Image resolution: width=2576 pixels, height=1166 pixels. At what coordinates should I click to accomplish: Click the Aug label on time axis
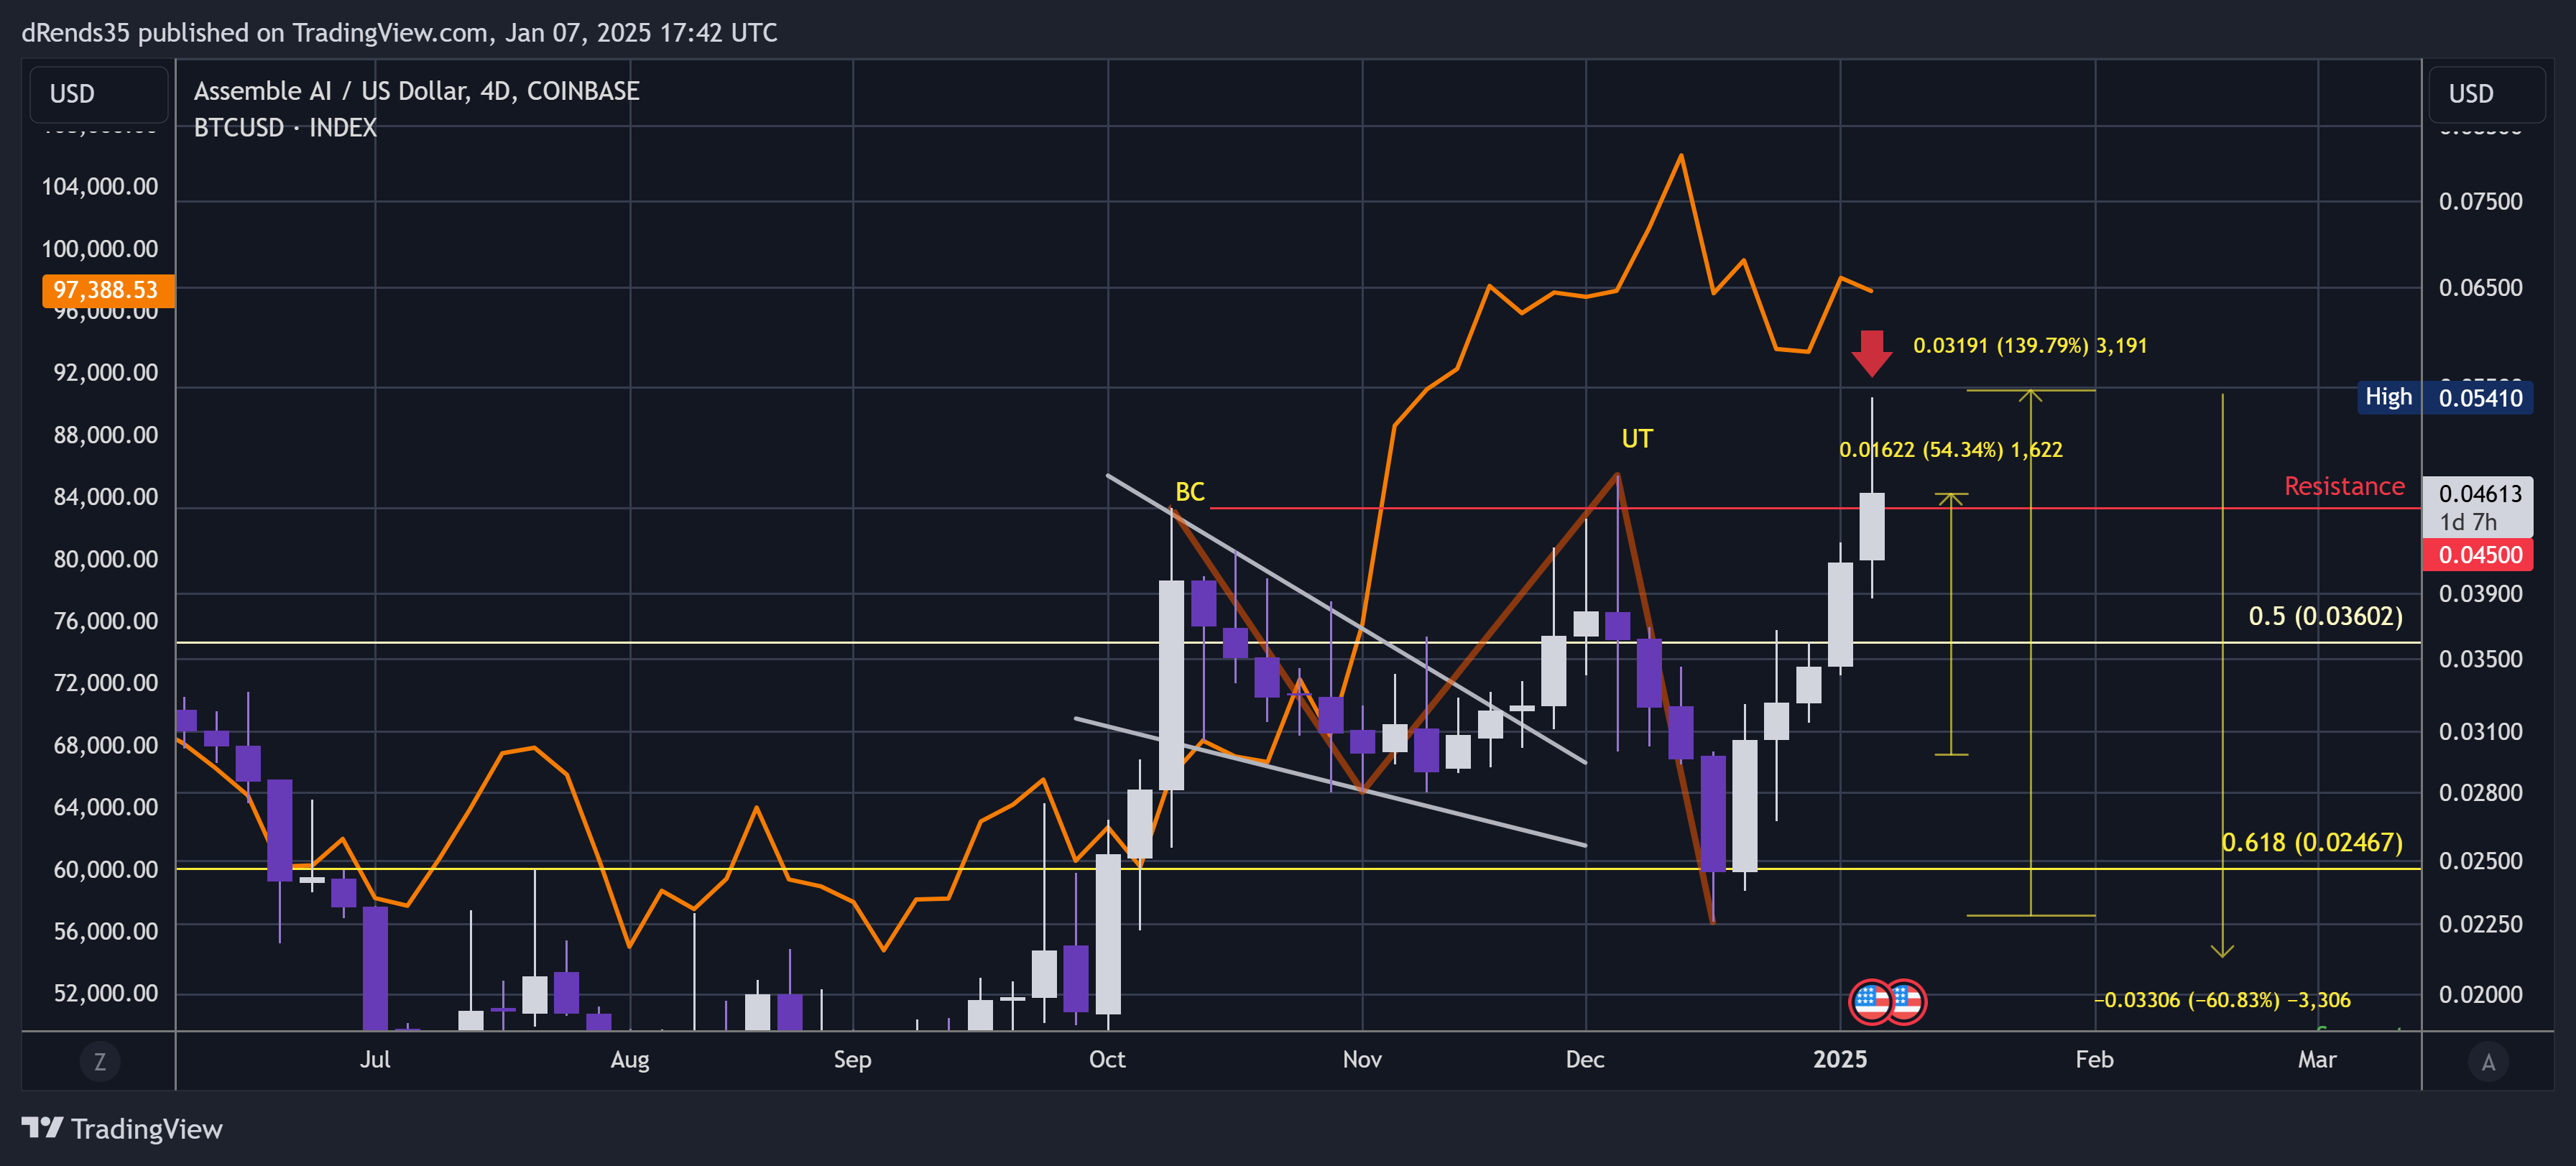pos(630,1059)
